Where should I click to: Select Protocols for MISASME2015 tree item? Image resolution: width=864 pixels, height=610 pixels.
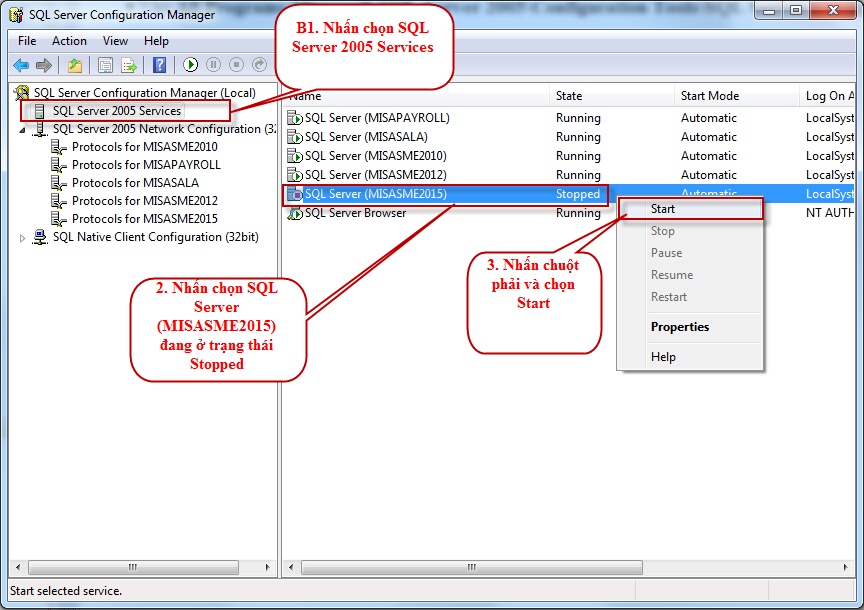tap(144, 219)
